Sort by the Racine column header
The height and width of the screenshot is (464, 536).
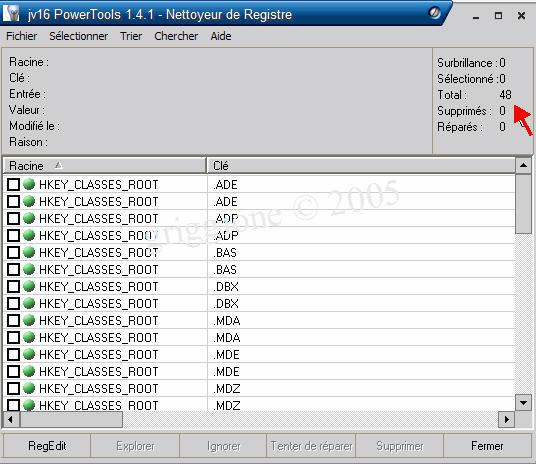coord(104,166)
